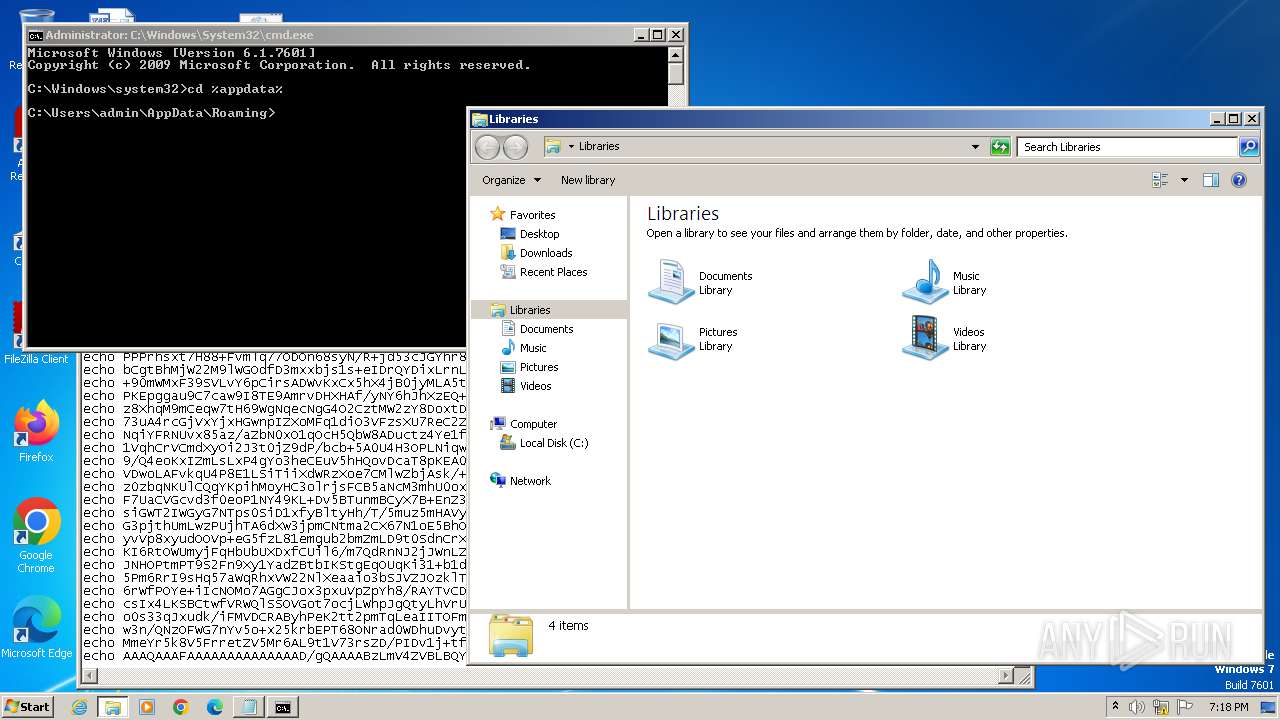Open the blue Help question-mark icon
Viewport: 1280px width, 720px height.
coord(1239,180)
